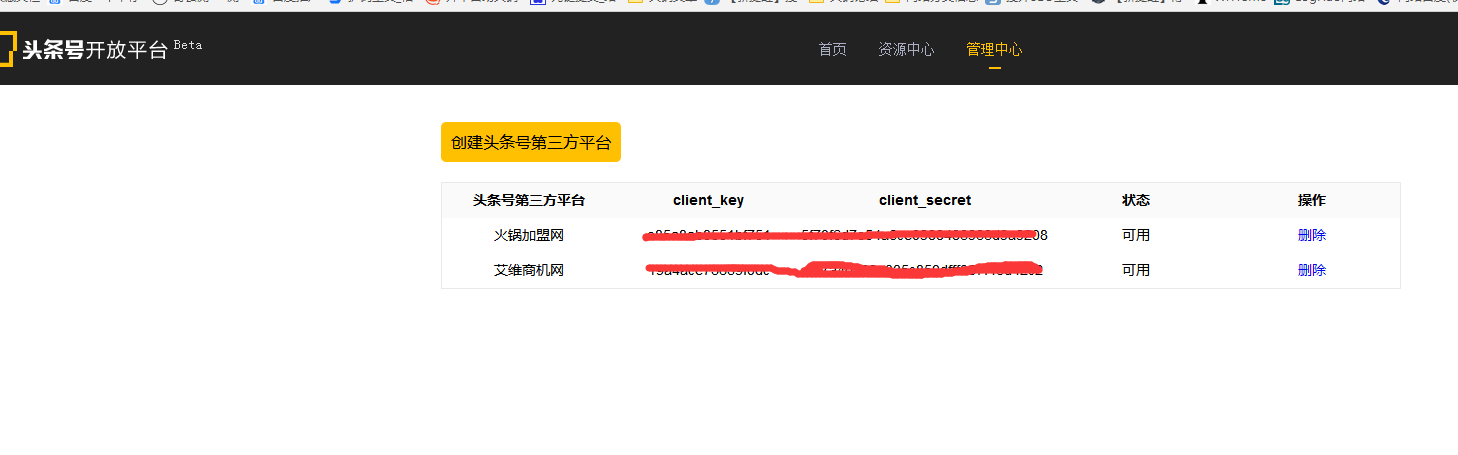Click the client_key column header

[708, 200]
